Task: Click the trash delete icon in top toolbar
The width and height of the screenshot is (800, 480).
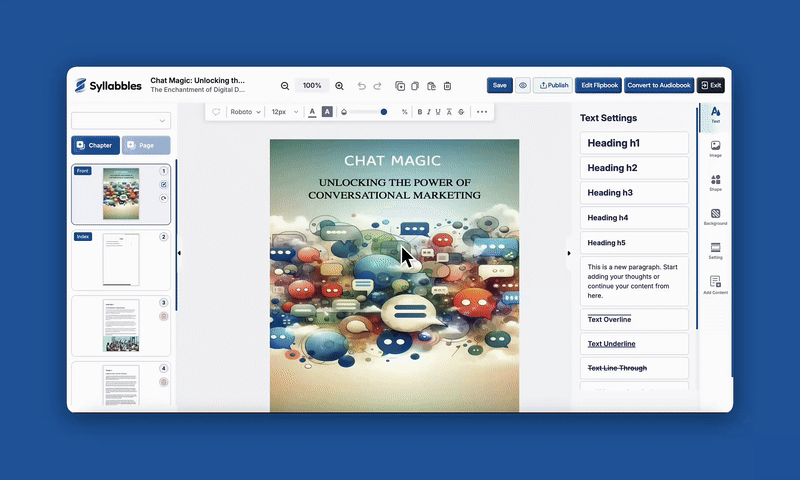Action: click(x=448, y=86)
